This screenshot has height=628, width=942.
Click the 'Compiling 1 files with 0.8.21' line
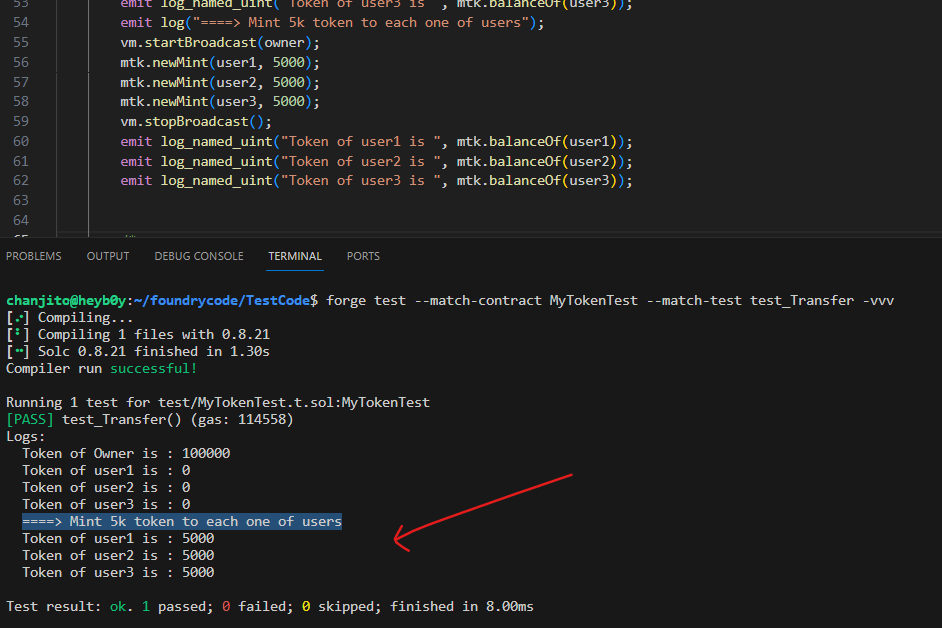(138, 334)
